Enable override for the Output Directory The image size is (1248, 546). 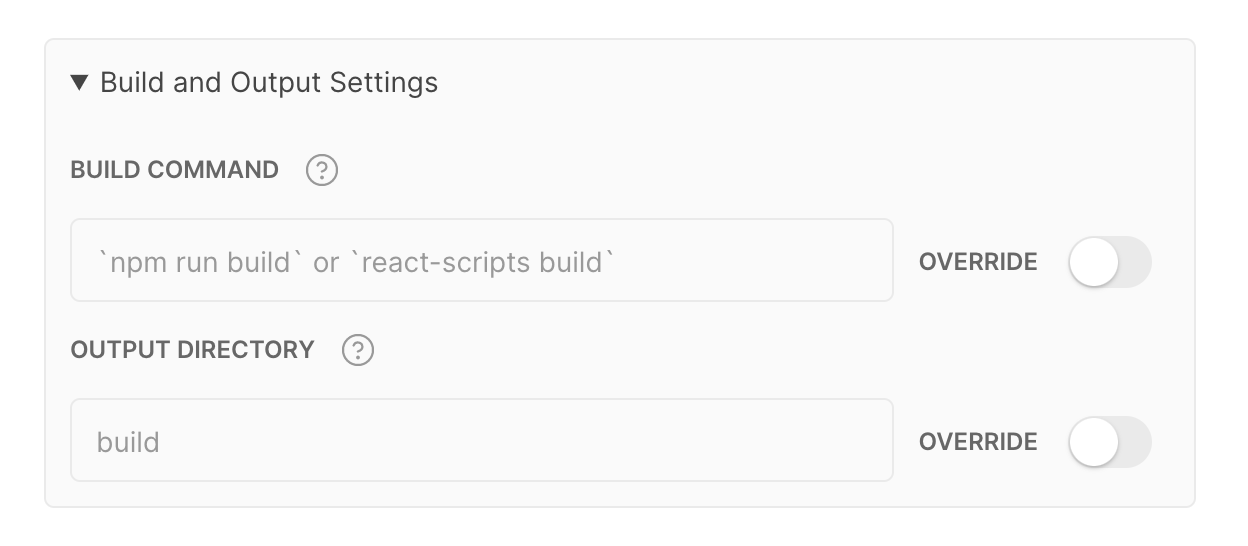click(x=1109, y=442)
